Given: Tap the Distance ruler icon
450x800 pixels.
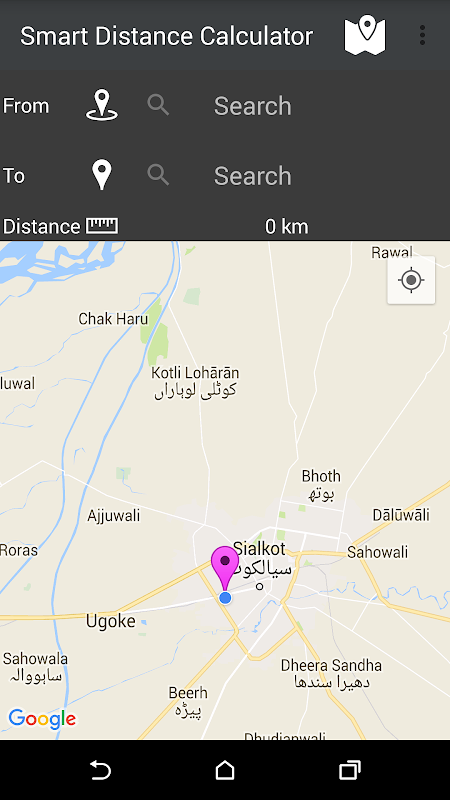Looking at the screenshot, I should (102, 226).
